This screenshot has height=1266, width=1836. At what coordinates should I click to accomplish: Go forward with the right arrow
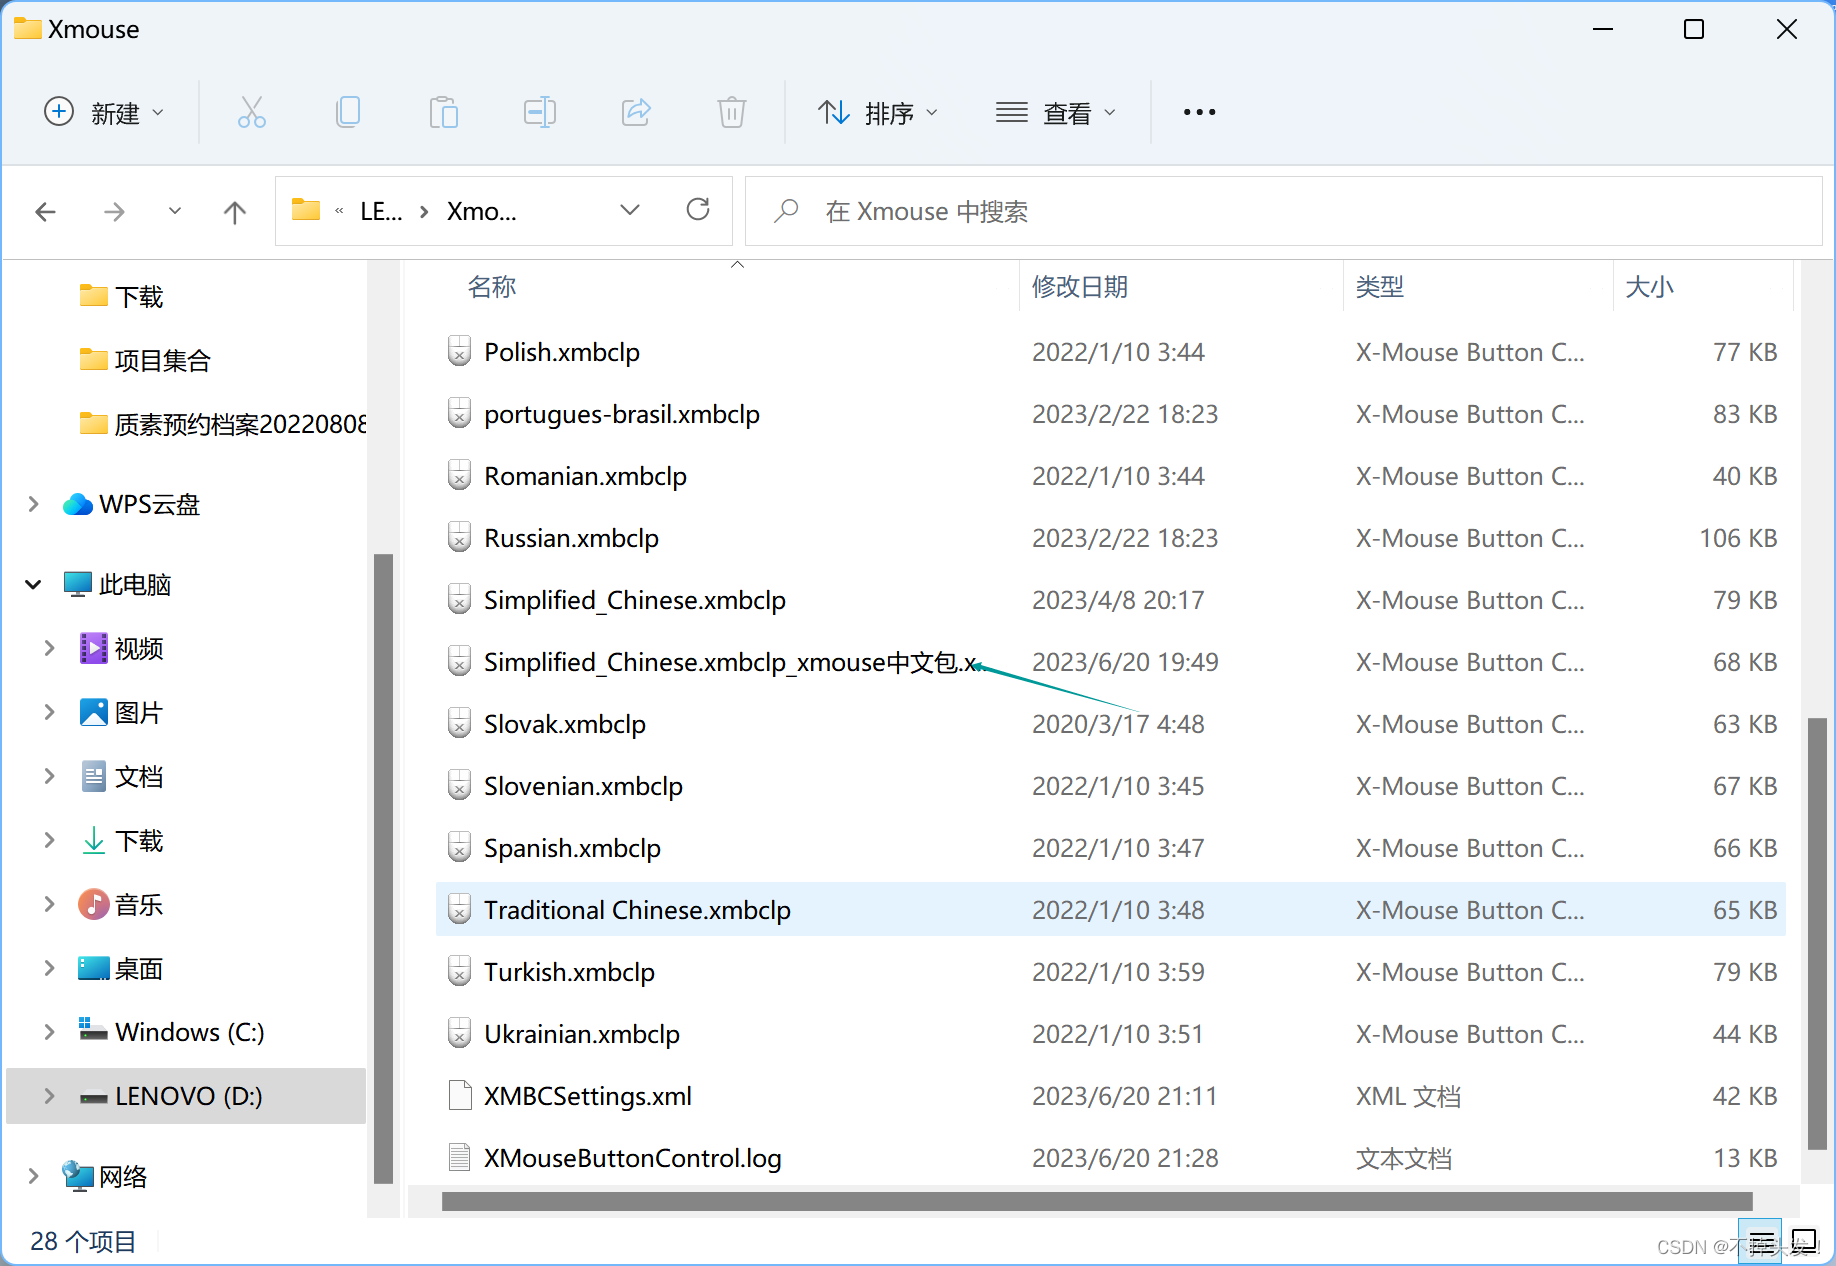(114, 212)
